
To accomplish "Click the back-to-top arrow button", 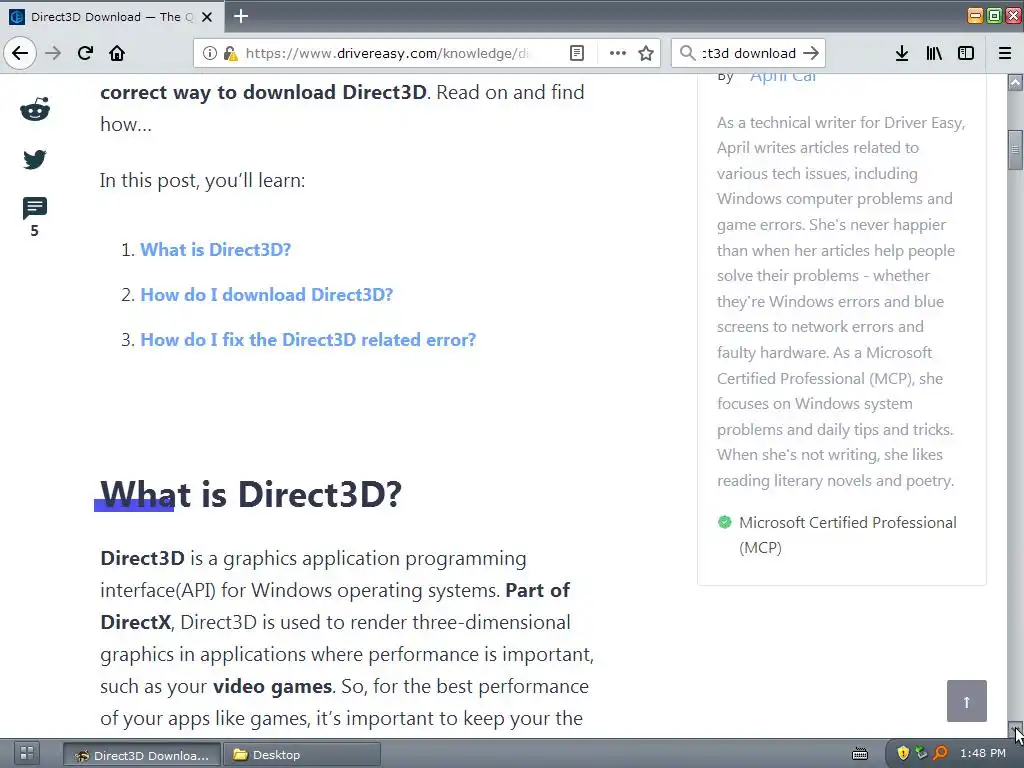I will pos(967,701).
